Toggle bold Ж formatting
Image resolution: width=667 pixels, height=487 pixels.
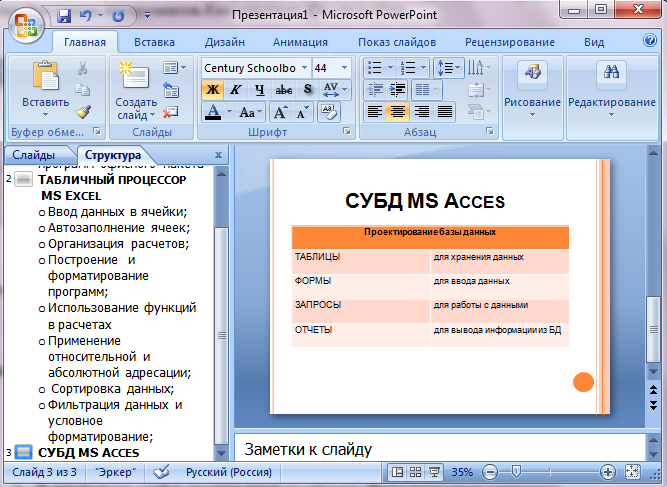[x=212, y=90]
